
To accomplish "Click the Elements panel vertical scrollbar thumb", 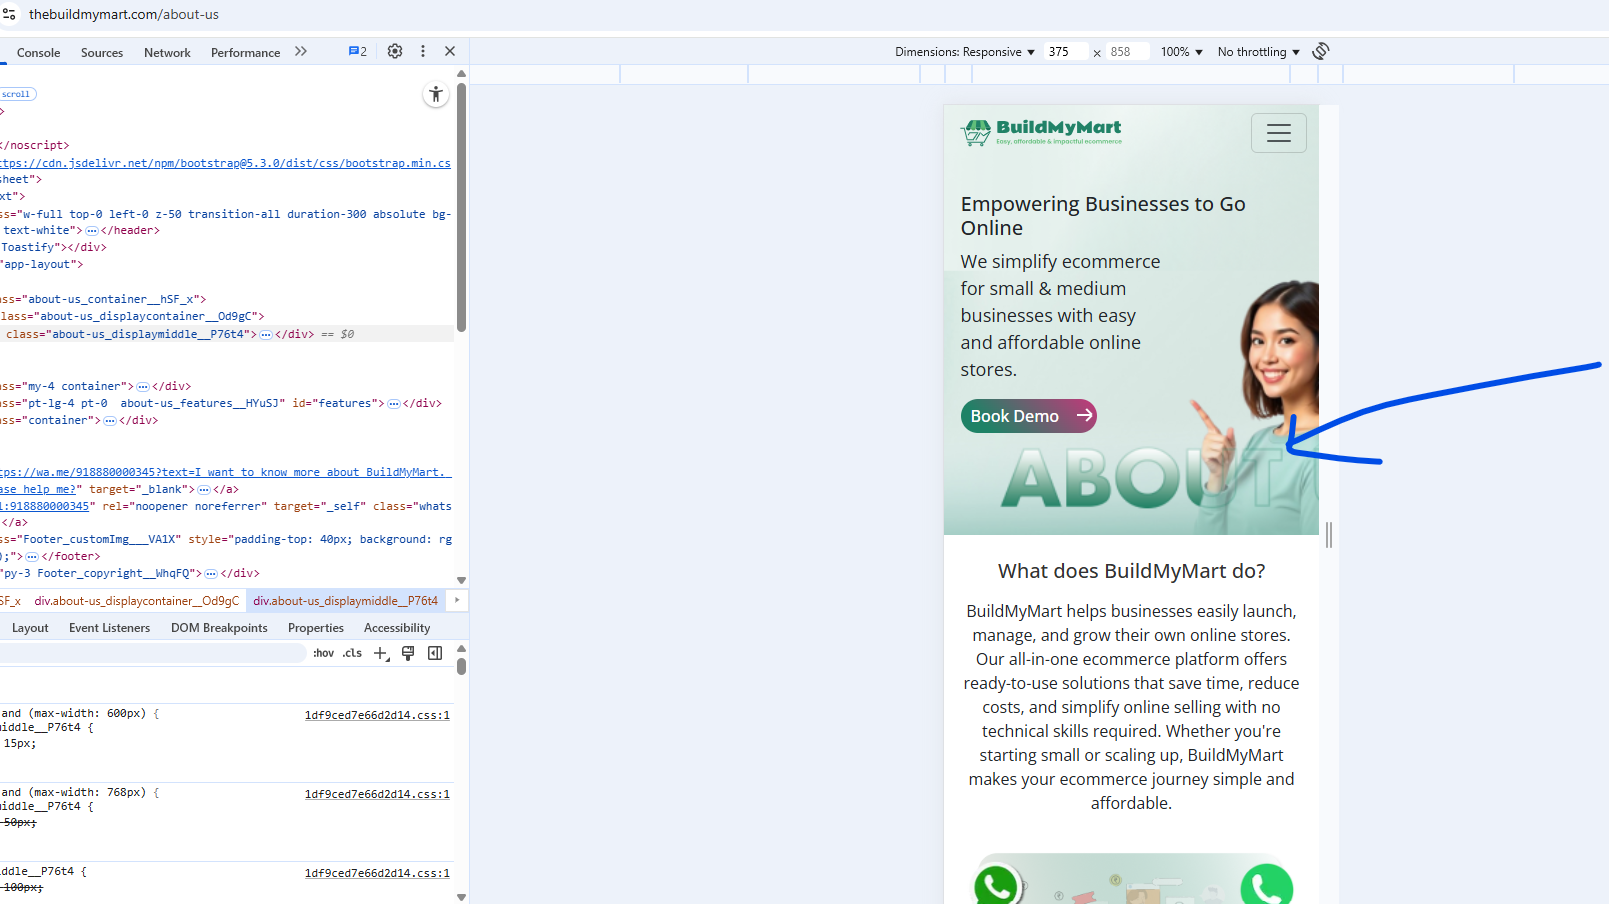I will (461, 207).
